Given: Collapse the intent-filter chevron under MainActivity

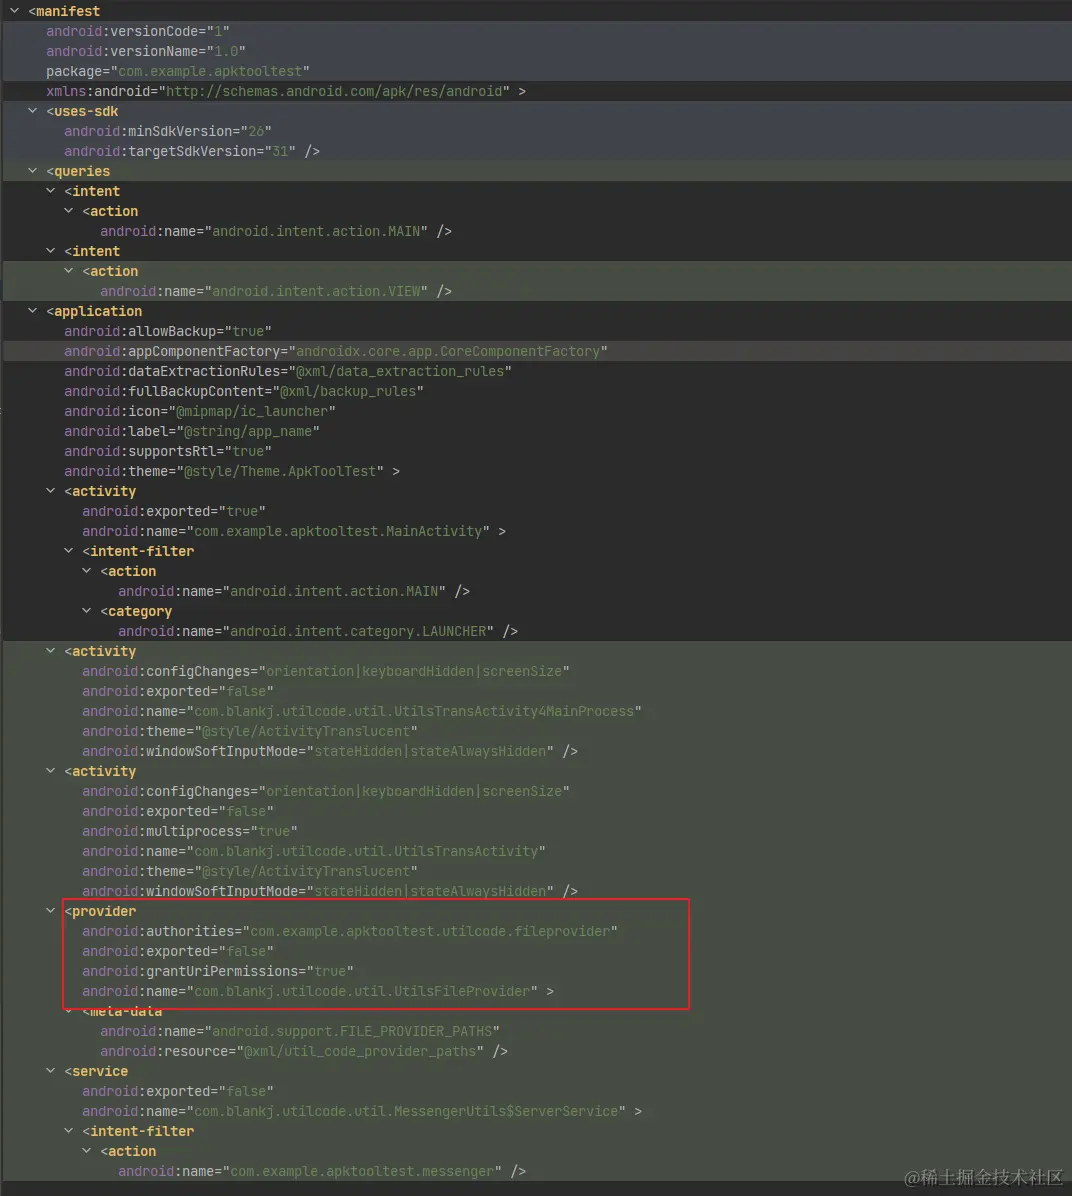Looking at the screenshot, I should (x=69, y=551).
